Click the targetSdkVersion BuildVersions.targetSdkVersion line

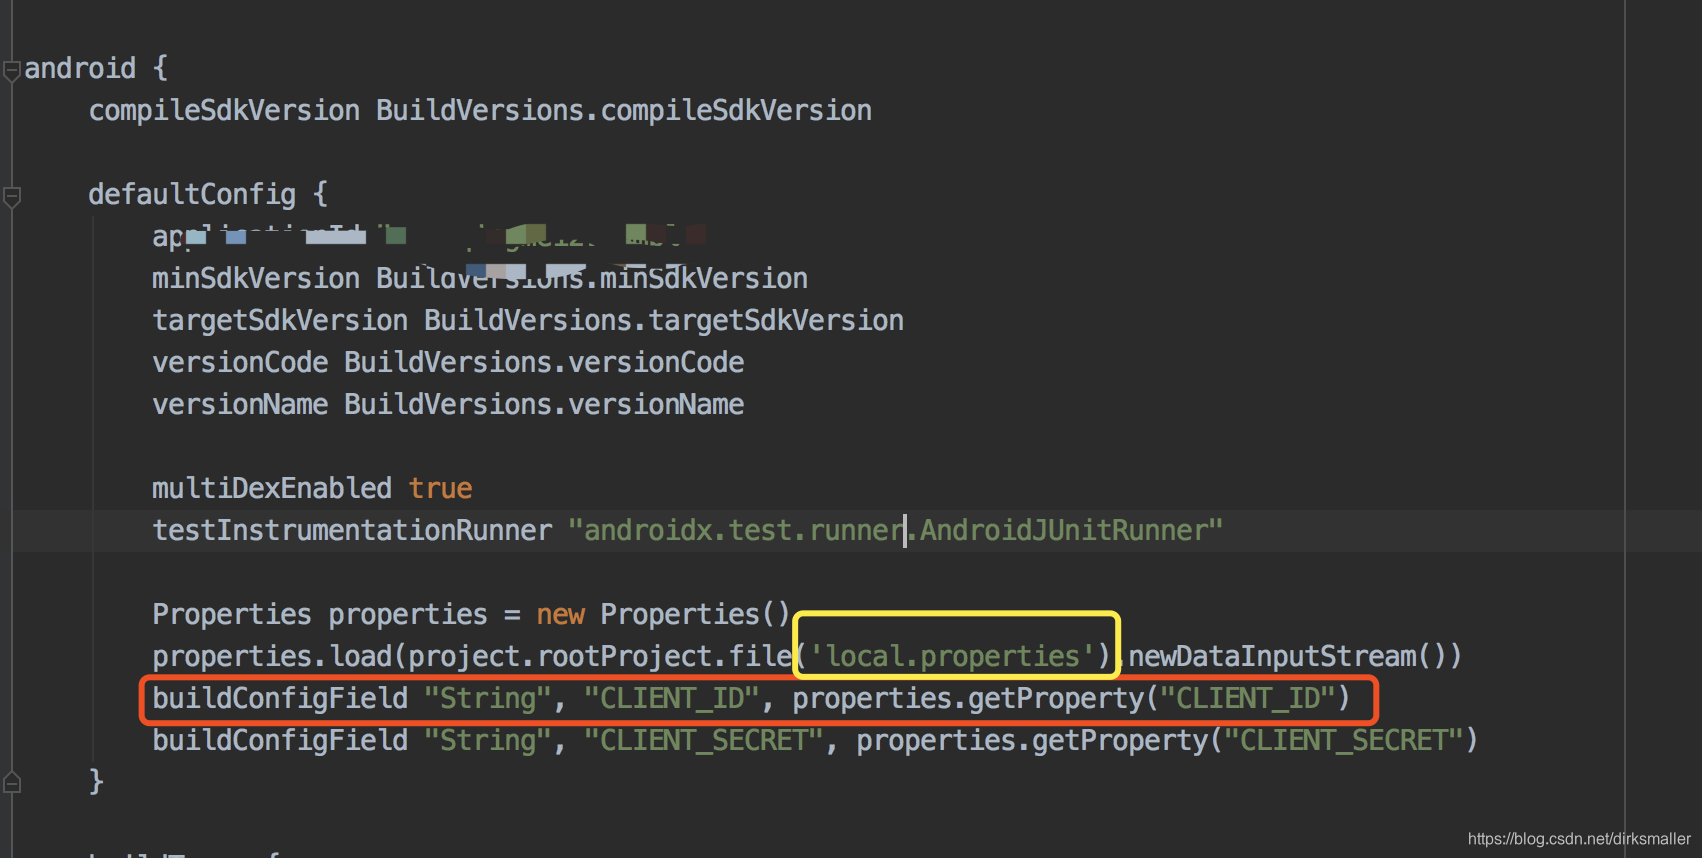click(x=528, y=320)
